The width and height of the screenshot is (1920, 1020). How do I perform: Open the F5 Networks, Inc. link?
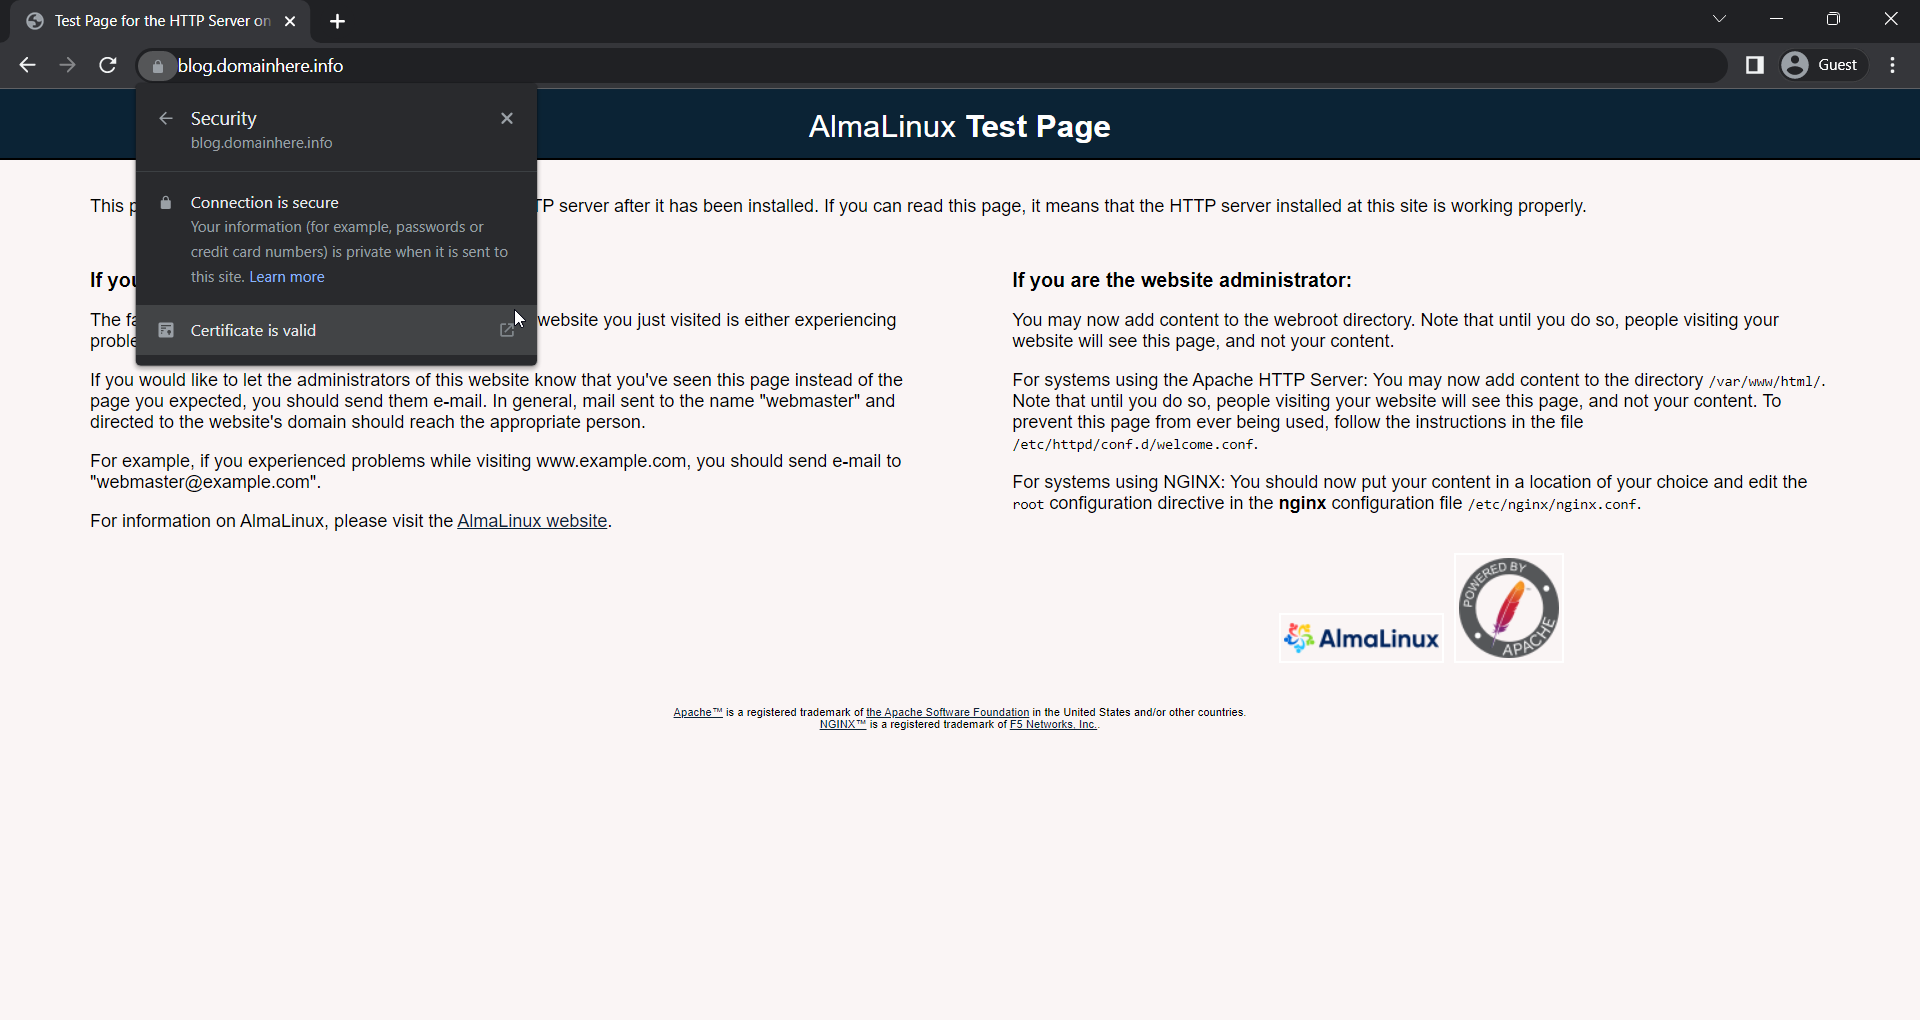1053,725
